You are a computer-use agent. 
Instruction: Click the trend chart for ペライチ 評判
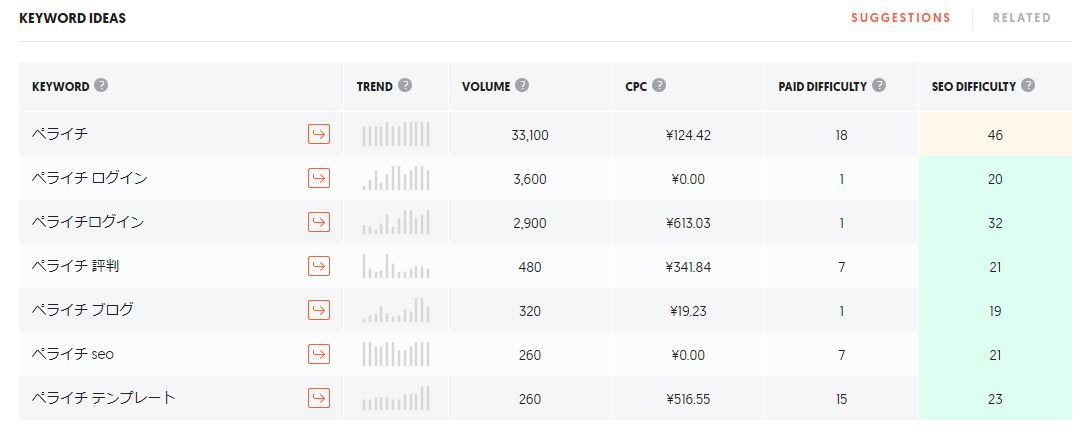(x=395, y=266)
